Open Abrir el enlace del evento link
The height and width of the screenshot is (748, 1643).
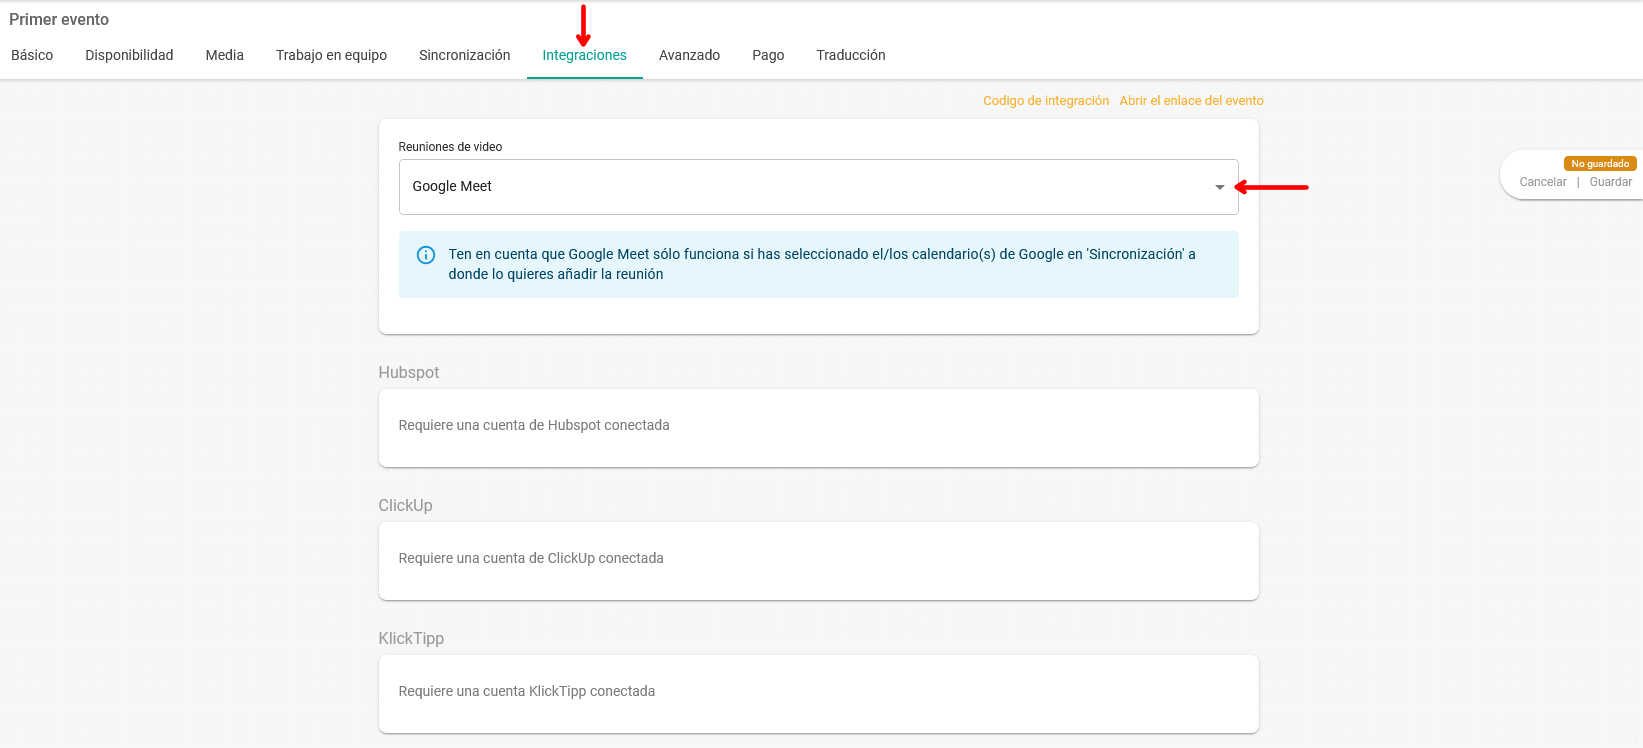(1191, 101)
